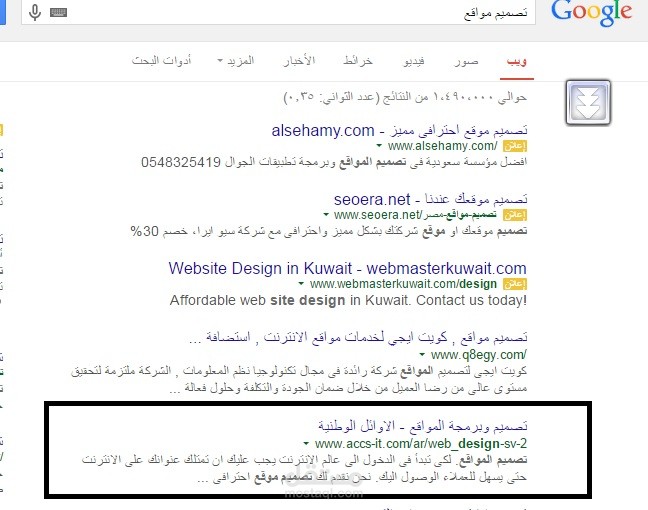The image size is (648, 510).
Task: Open the كويت ايجي q8egy result title
Action: click(358, 338)
